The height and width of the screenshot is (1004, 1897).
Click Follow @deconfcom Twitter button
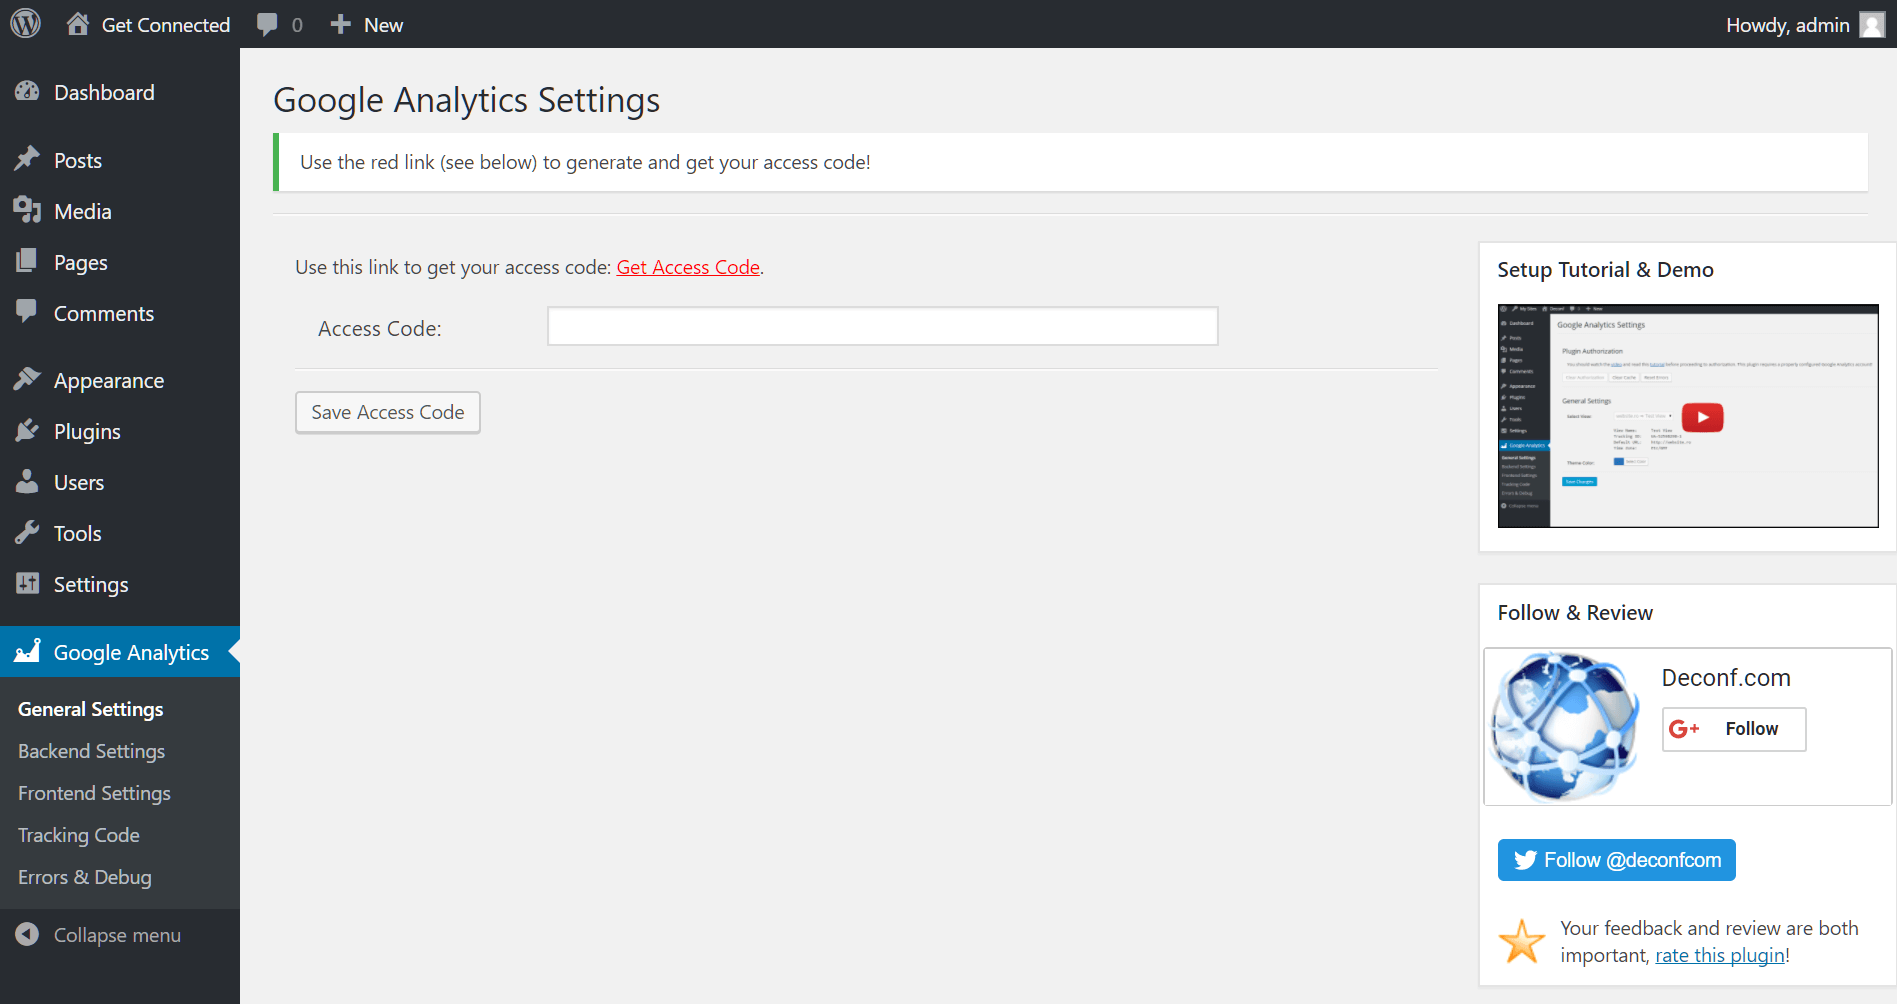[x=1616, y=860]
